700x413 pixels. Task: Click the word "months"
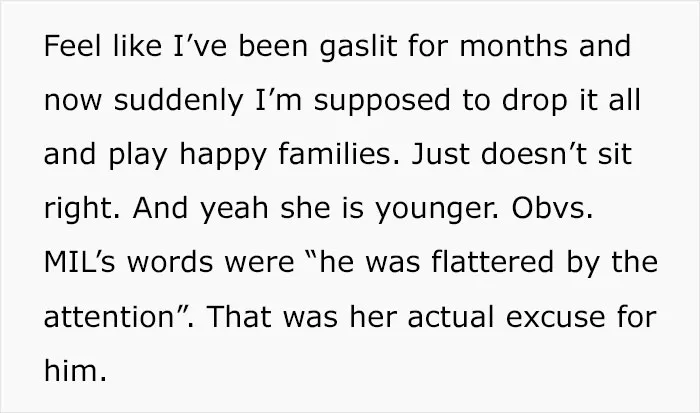pyautogui.click(x=513, y=46)
